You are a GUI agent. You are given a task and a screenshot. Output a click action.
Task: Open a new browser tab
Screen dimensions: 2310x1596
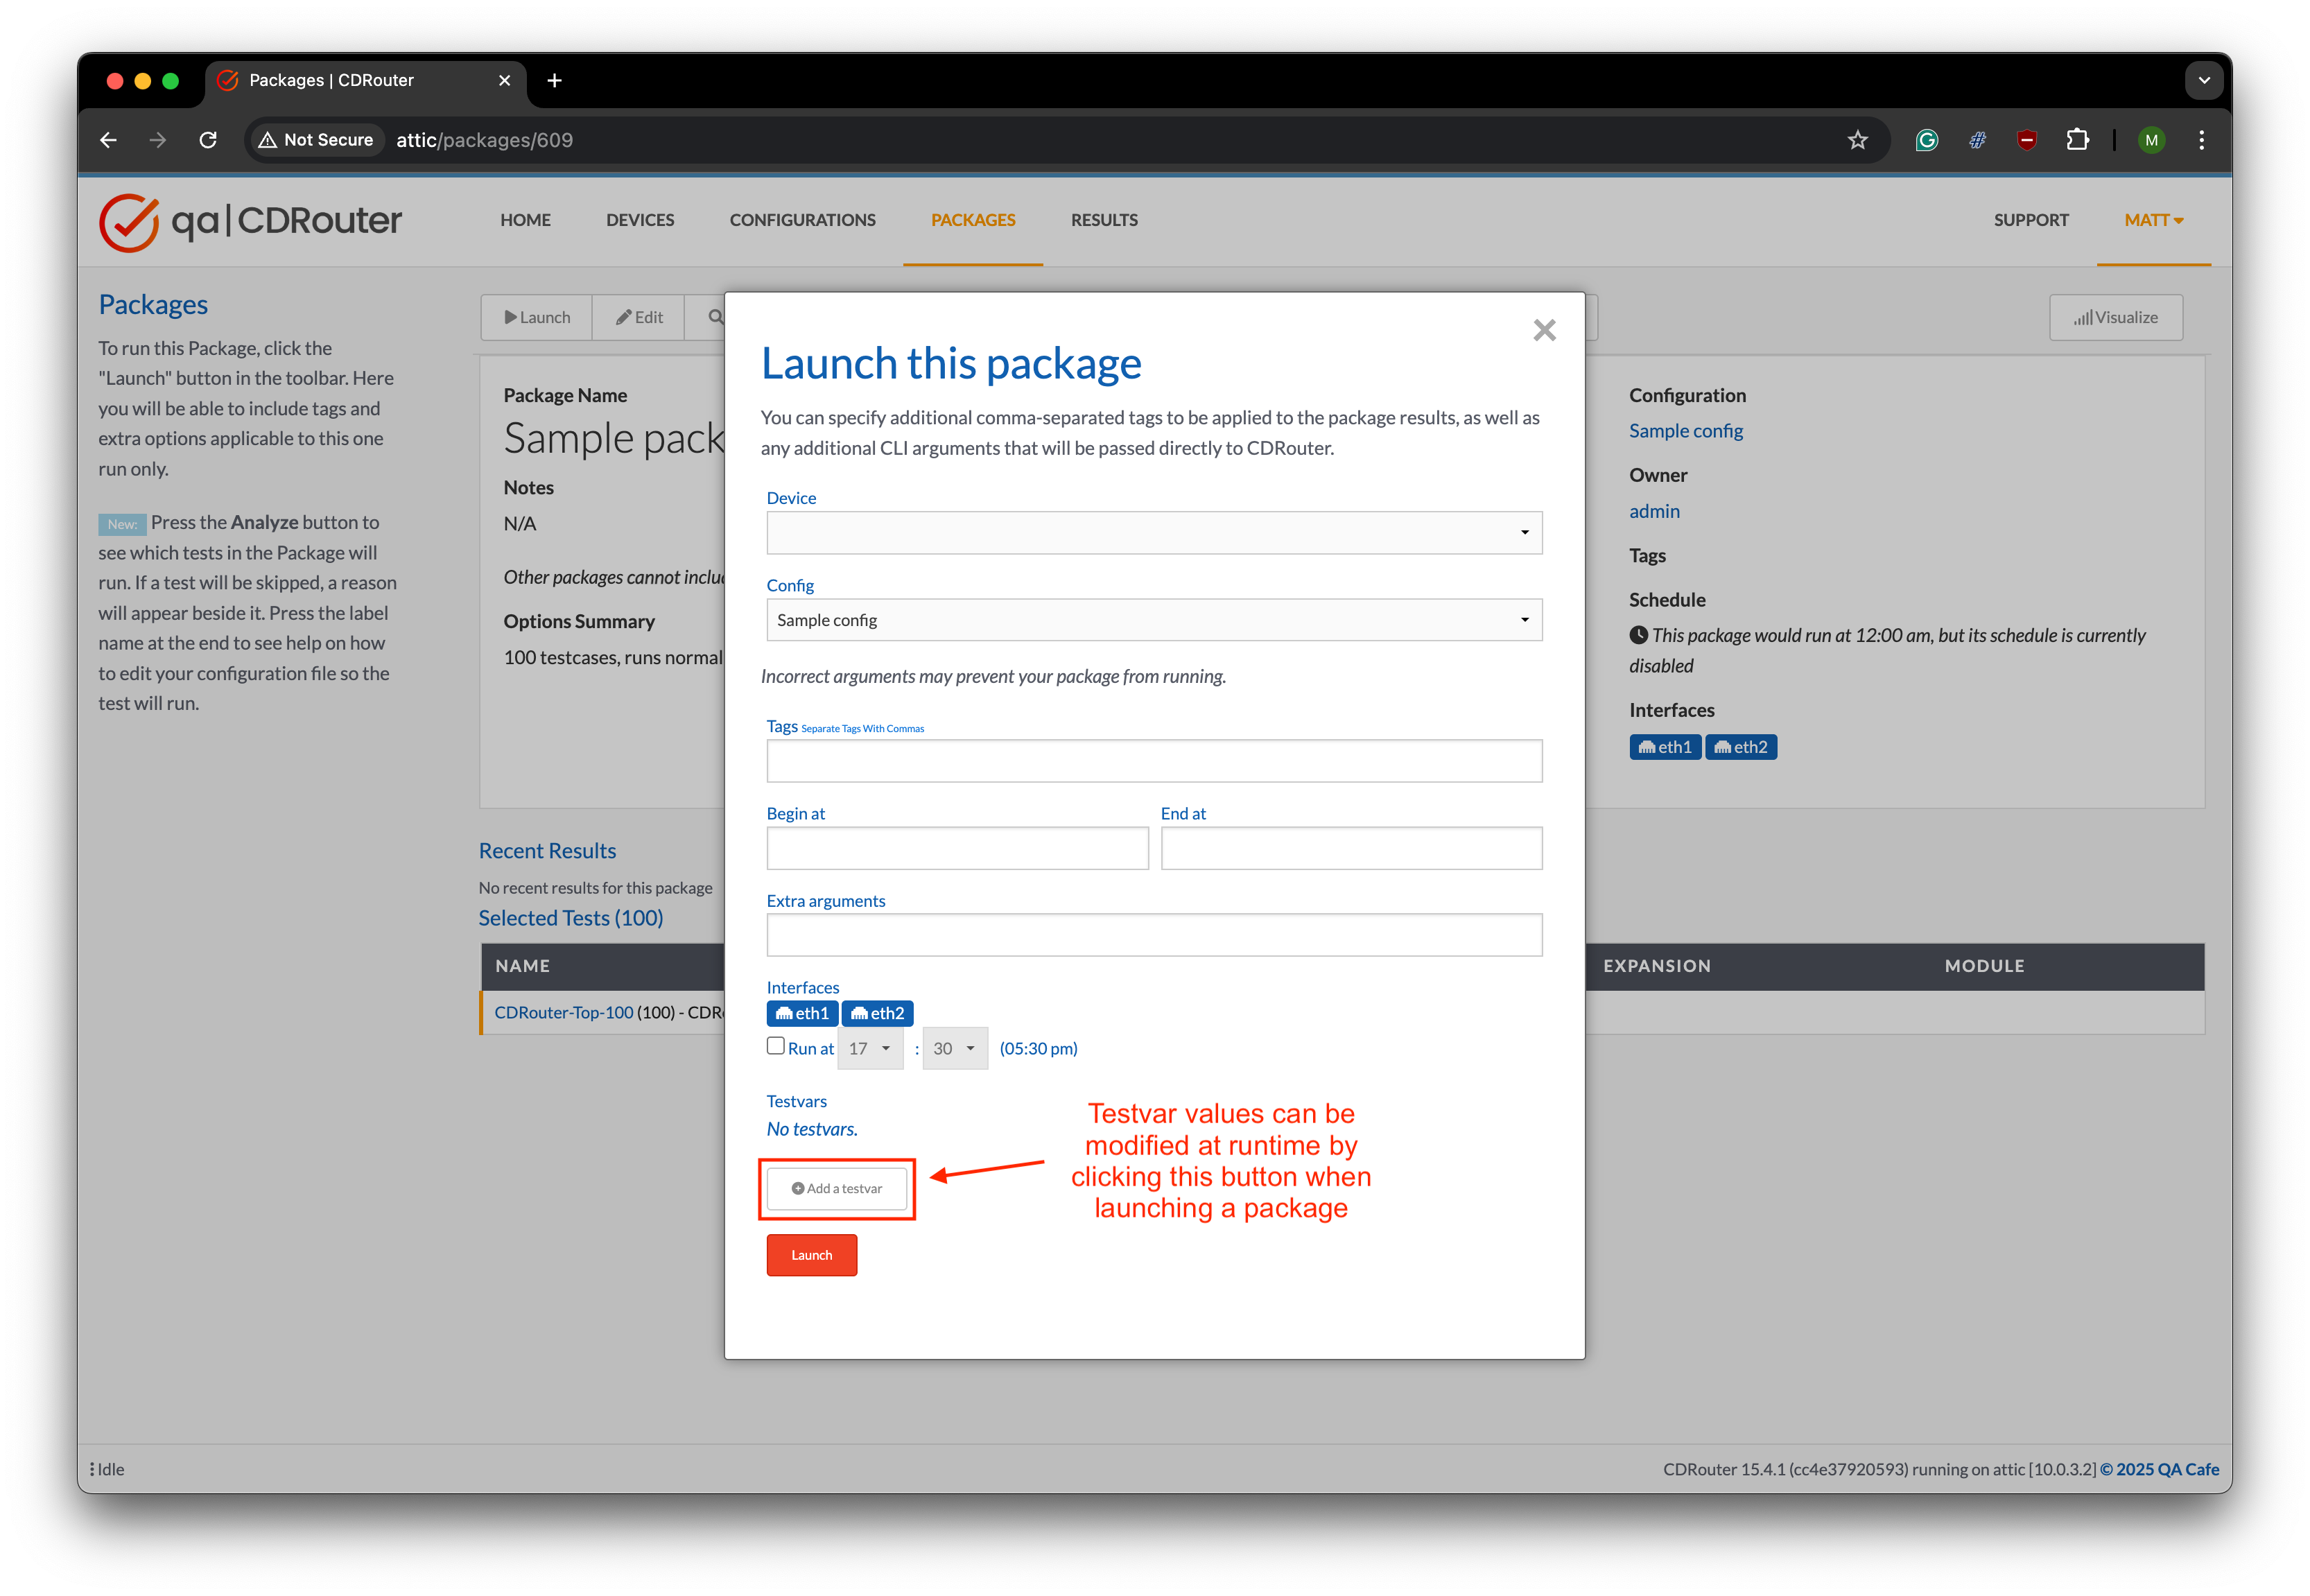point(554,80)
